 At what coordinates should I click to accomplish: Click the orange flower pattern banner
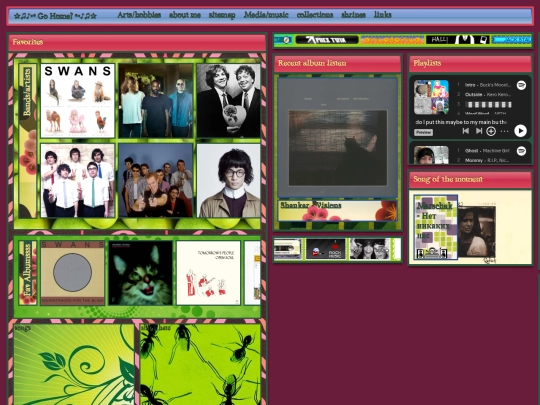(x=392, y=40)
